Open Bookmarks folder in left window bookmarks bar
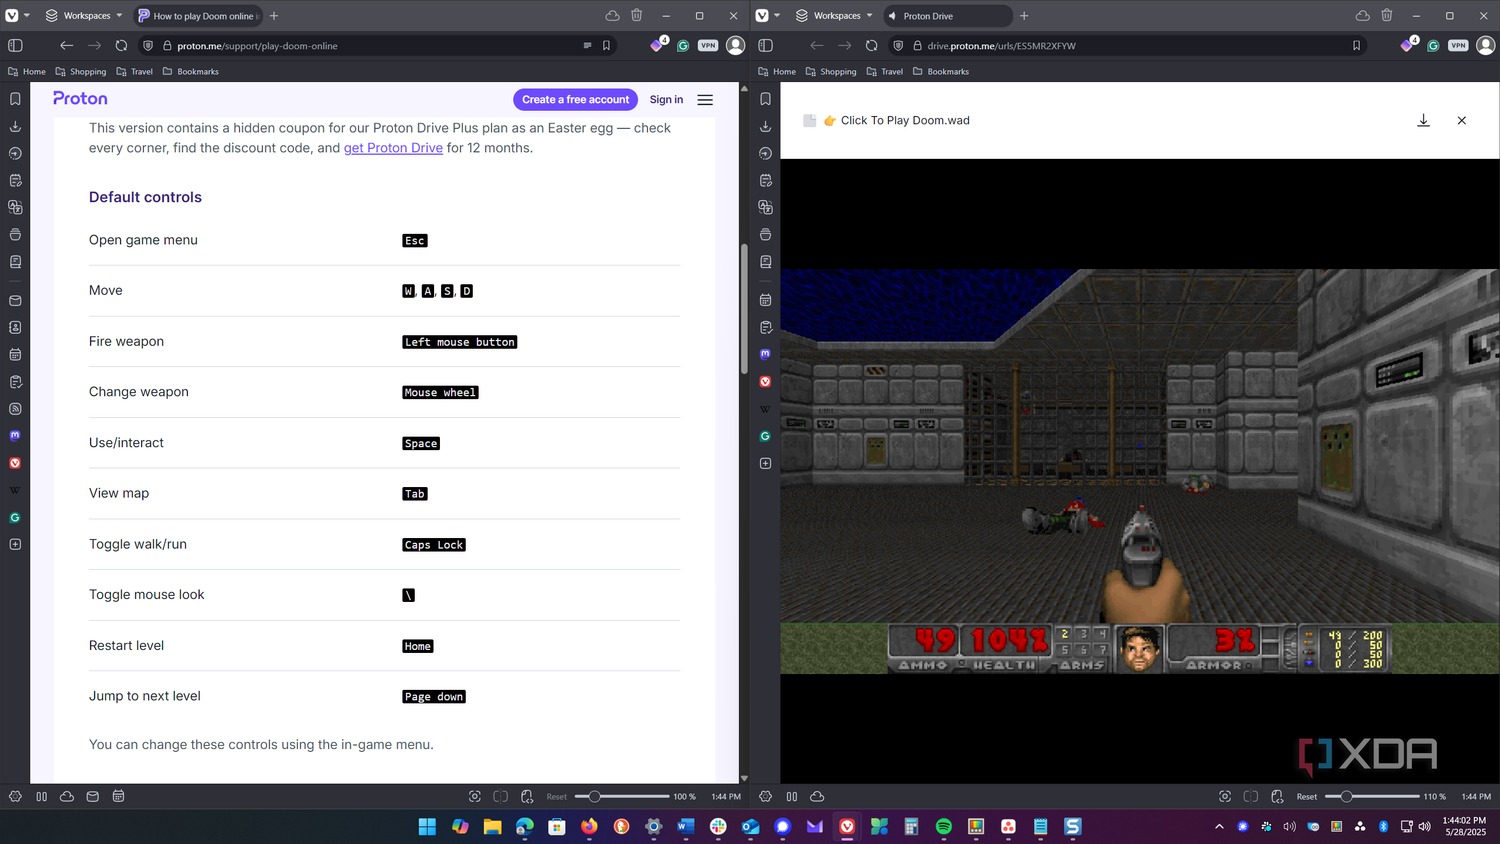1500x844 pixels. click(x=190, y=71)
